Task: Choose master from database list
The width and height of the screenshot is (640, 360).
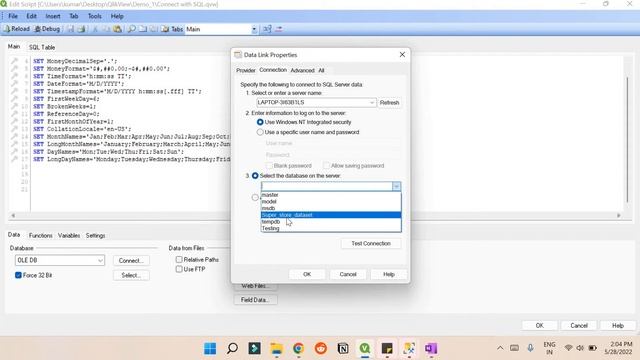Action: tap(331, 195)
